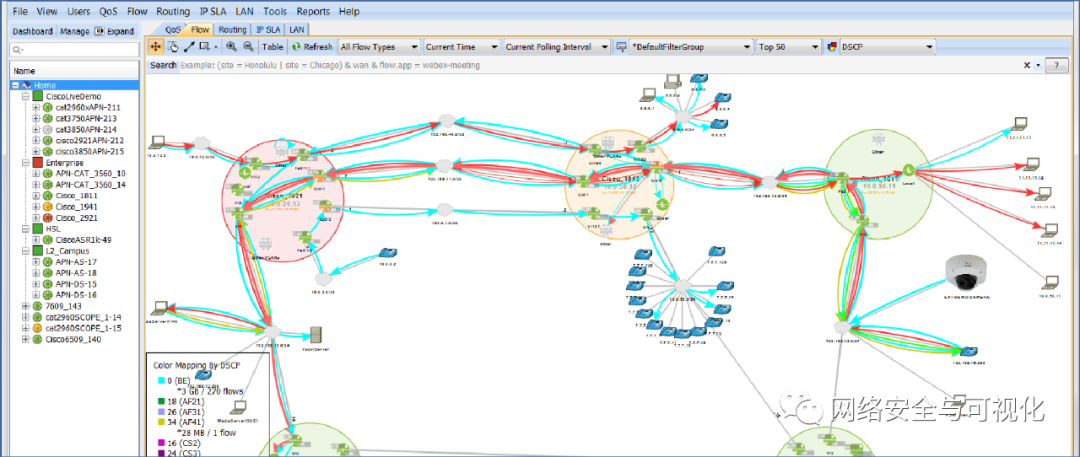This screenshot has width=1080, height=457.
Task: Switch to the IP SLA tab
Action: [x=268, y=30]
